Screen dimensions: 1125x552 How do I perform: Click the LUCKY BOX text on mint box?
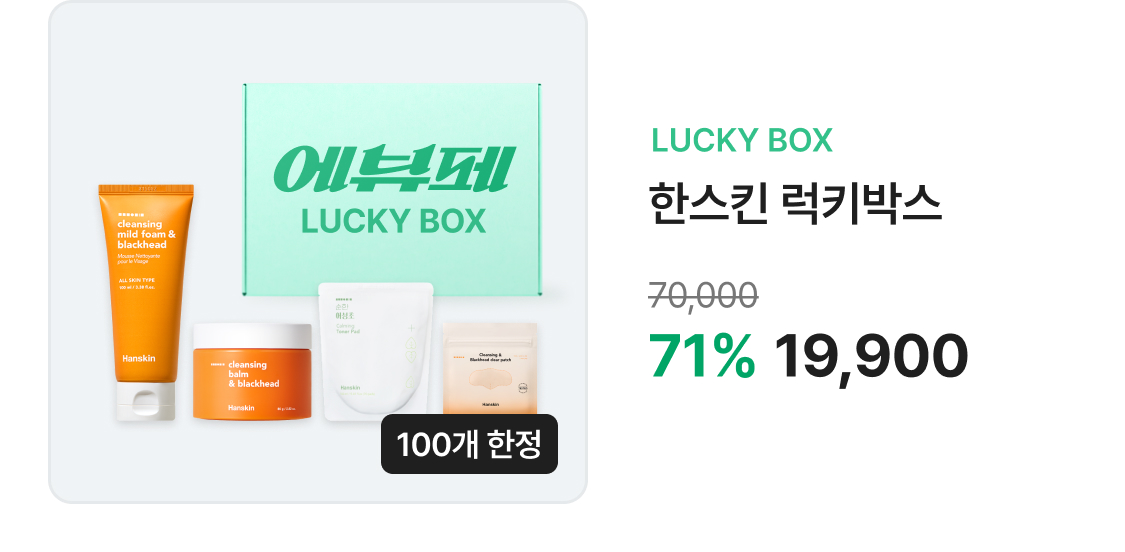[x=394, y=221]
